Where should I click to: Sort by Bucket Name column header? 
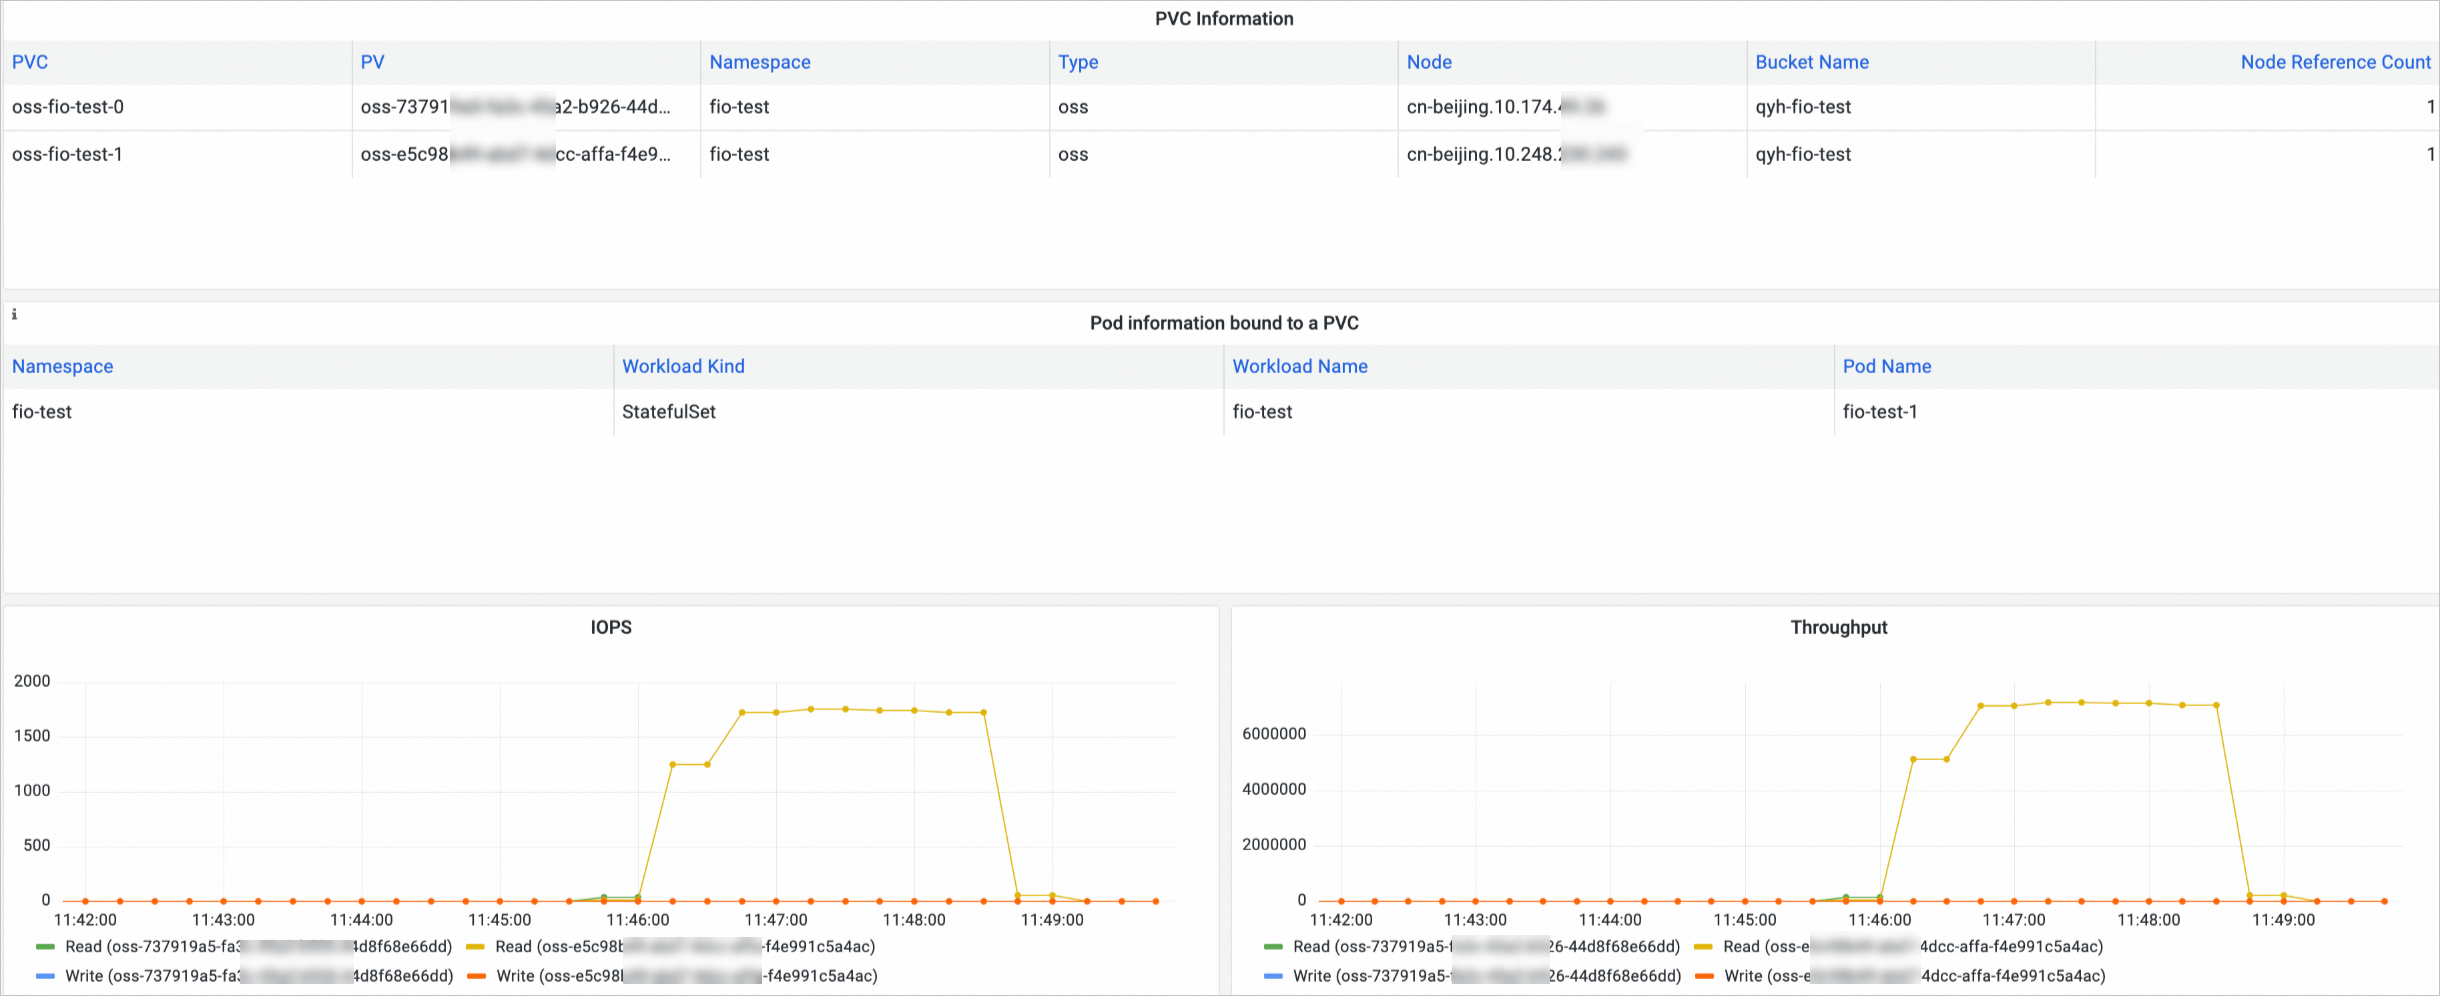[1812, 62]
